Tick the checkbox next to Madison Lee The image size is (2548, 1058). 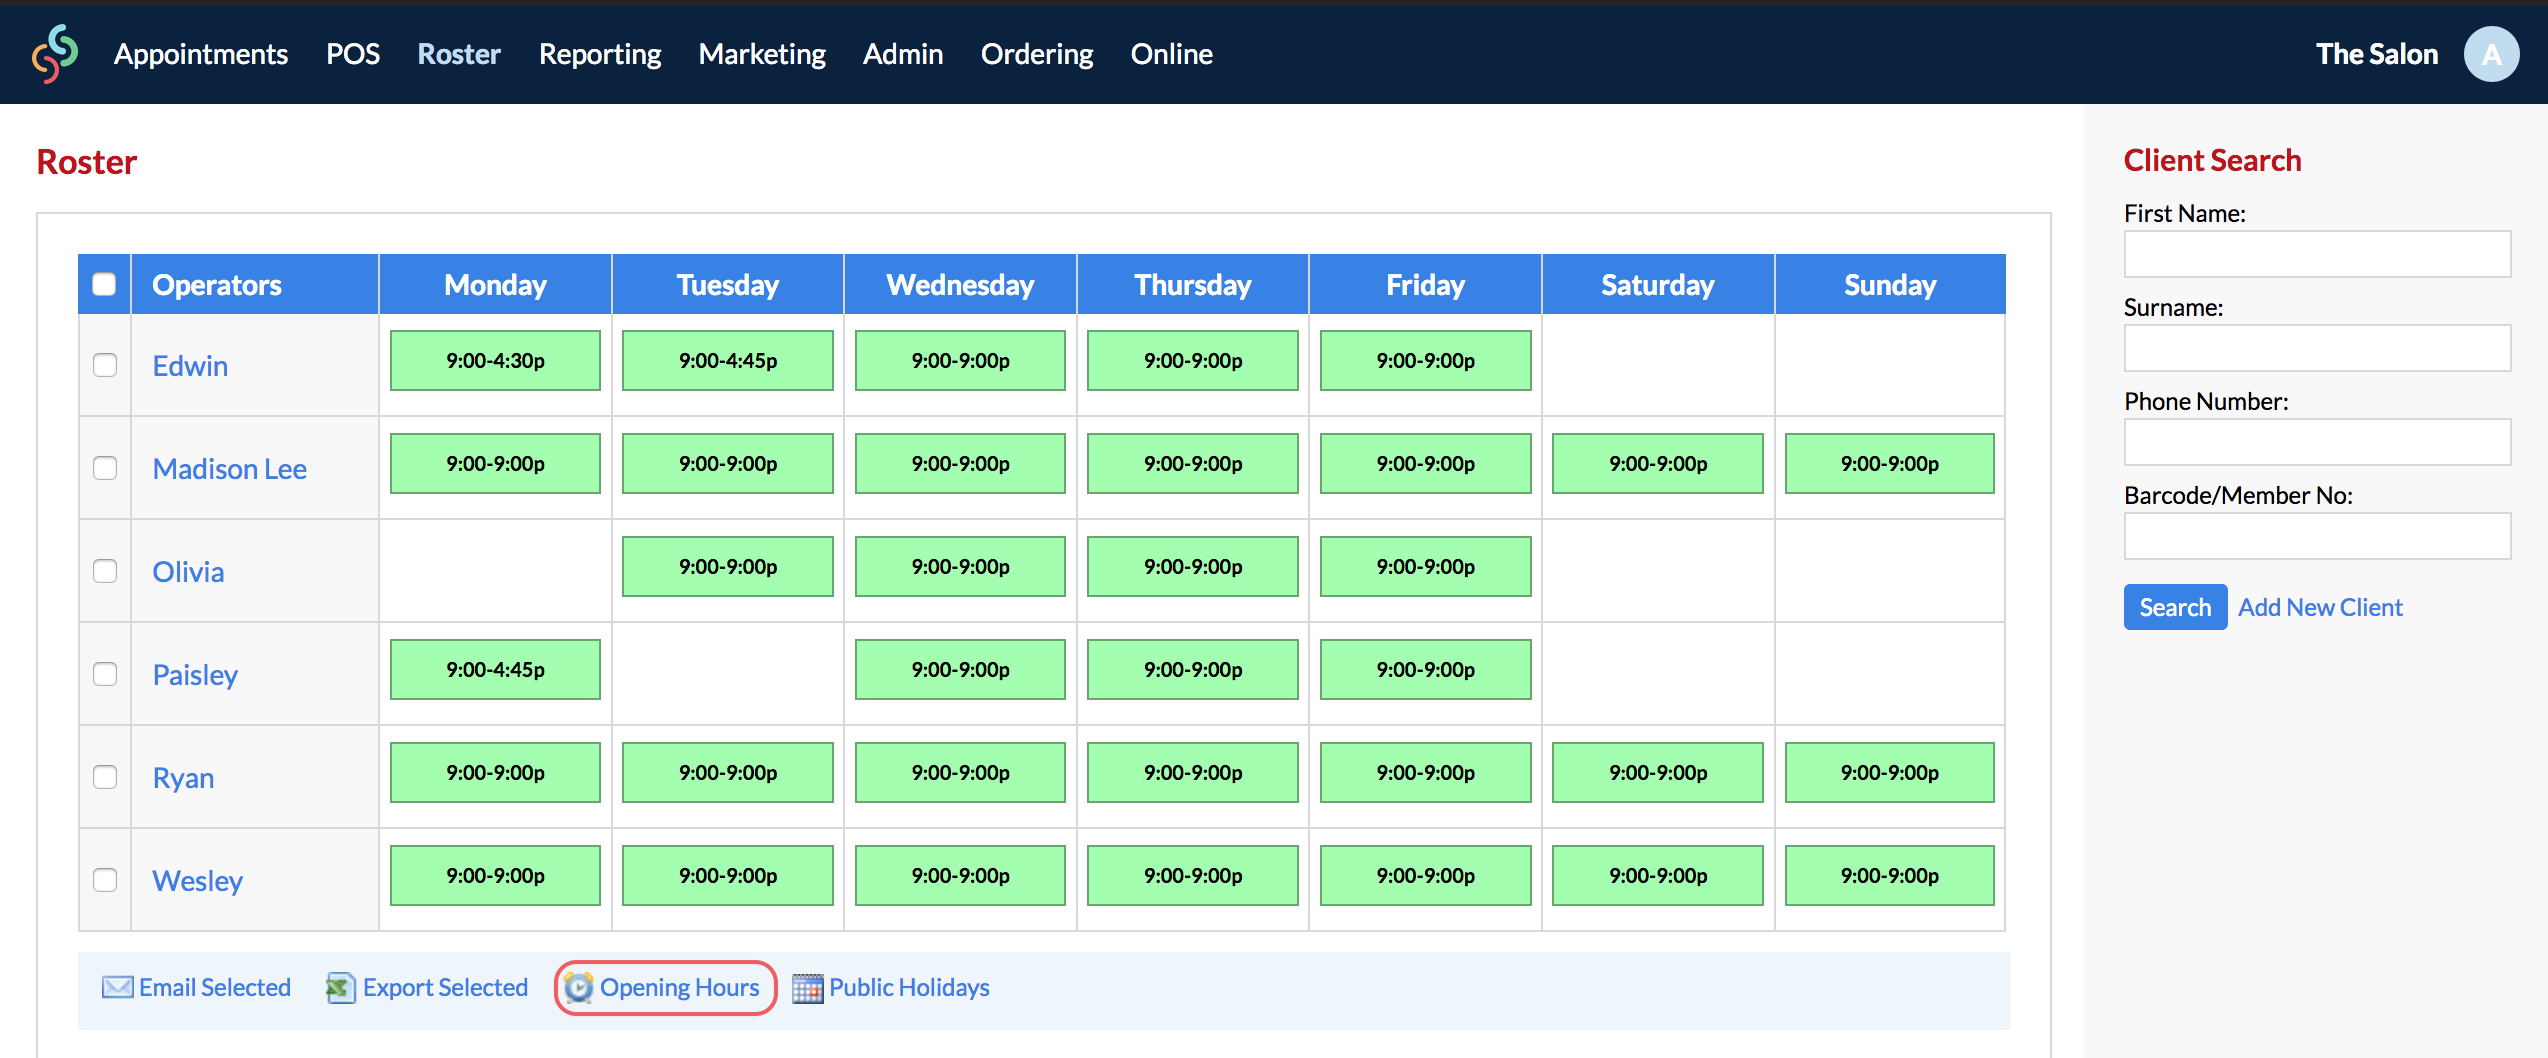pos(104,467)
